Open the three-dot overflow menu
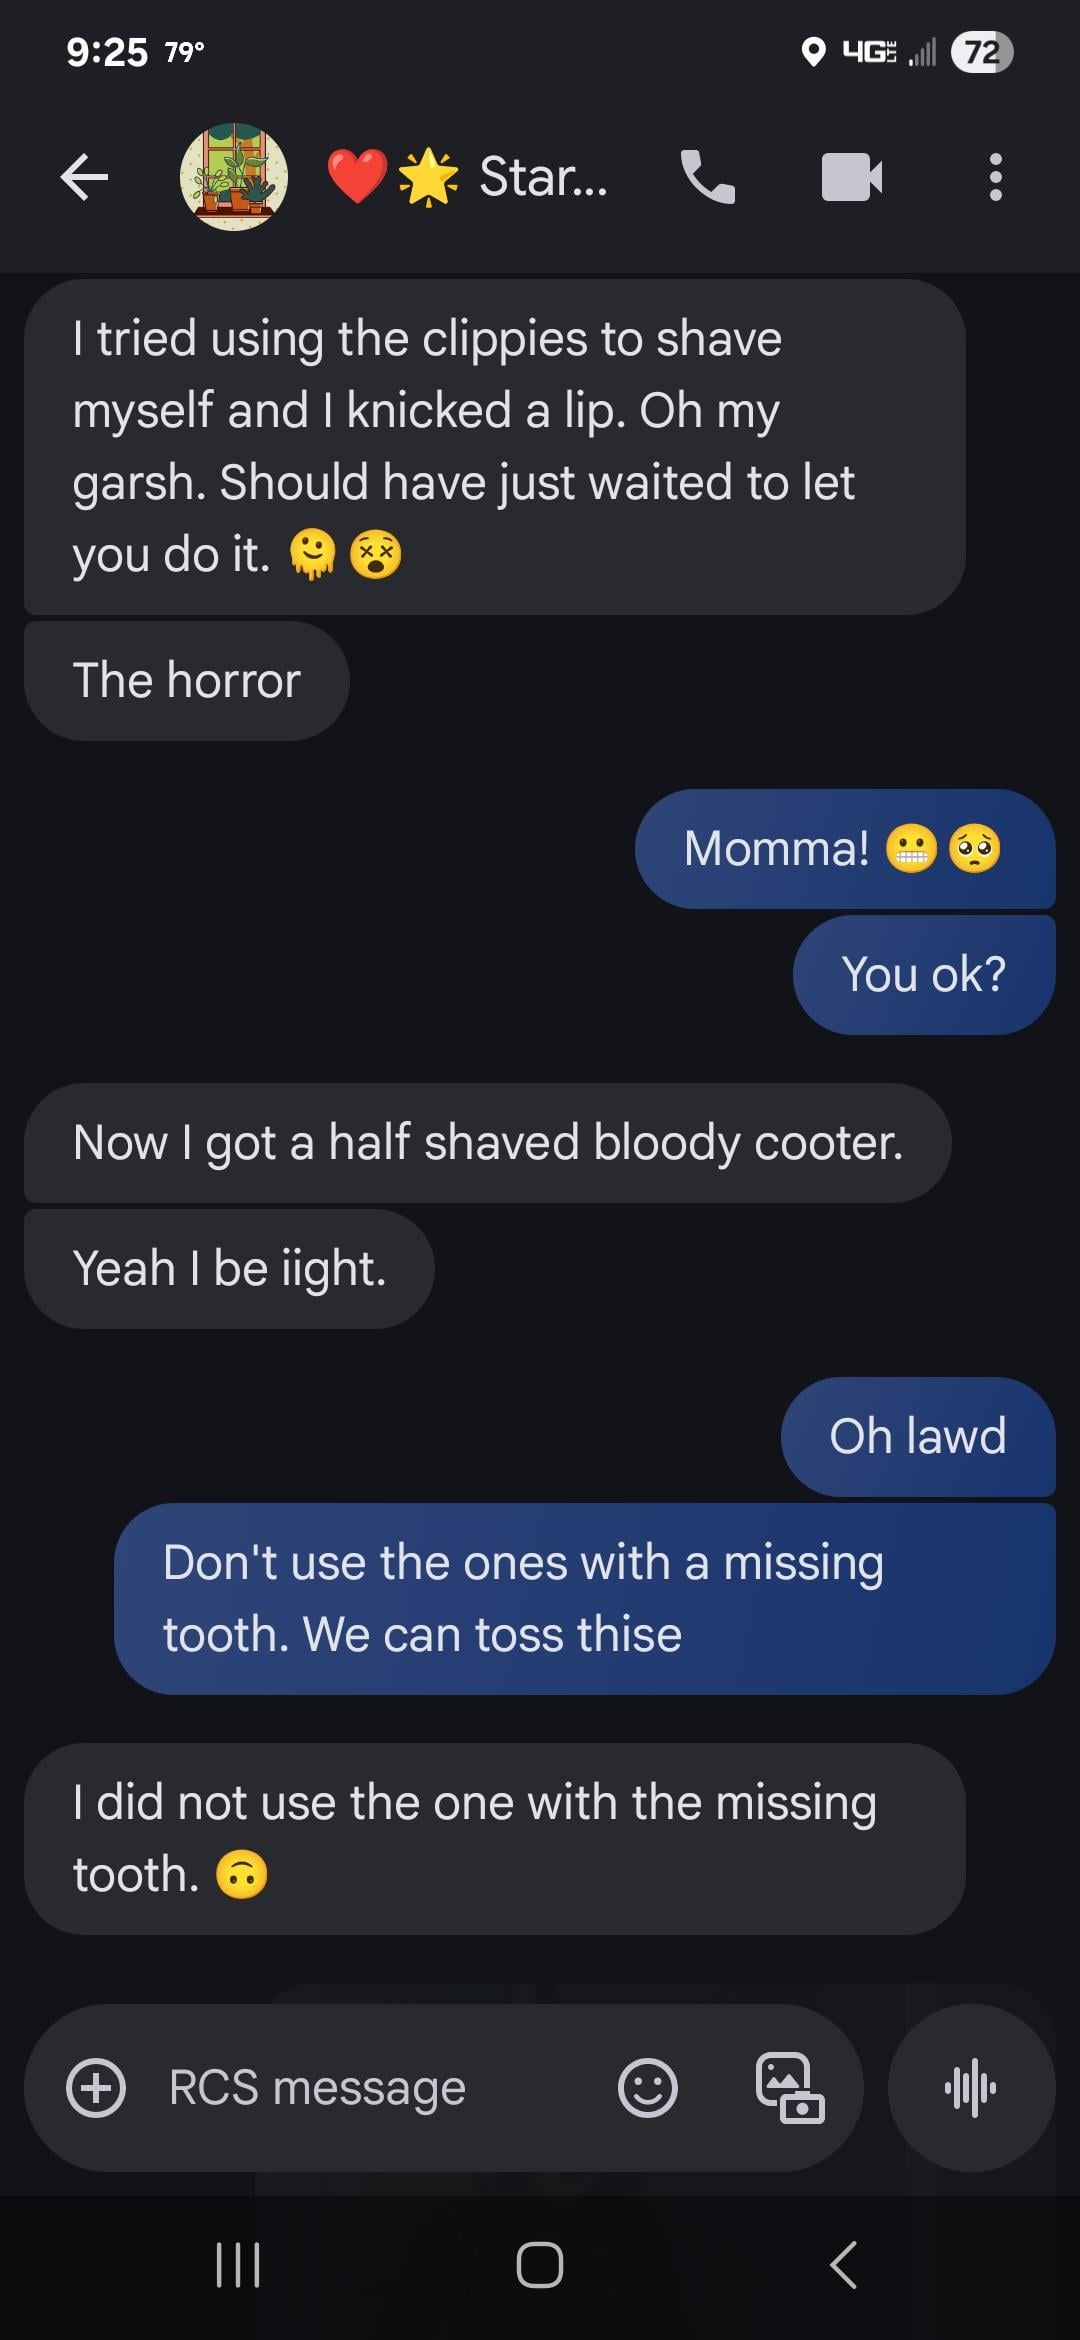This screenshot has height=2340, width=1080. pos(995,177)
